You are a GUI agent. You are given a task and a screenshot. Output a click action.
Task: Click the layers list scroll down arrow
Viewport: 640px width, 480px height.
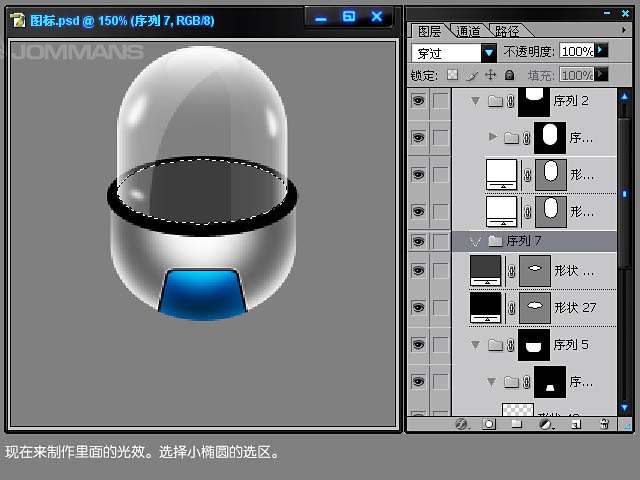[x=624, y=407]
